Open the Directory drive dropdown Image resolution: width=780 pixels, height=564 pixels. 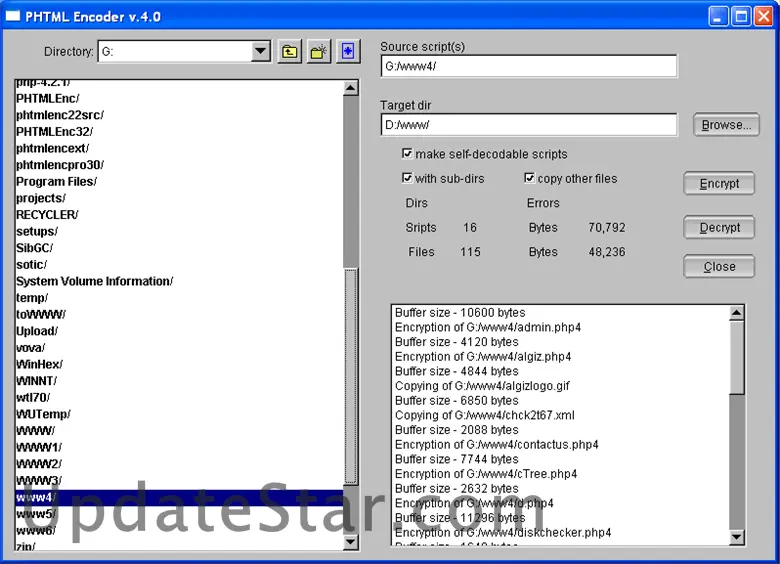click(260, 52)
